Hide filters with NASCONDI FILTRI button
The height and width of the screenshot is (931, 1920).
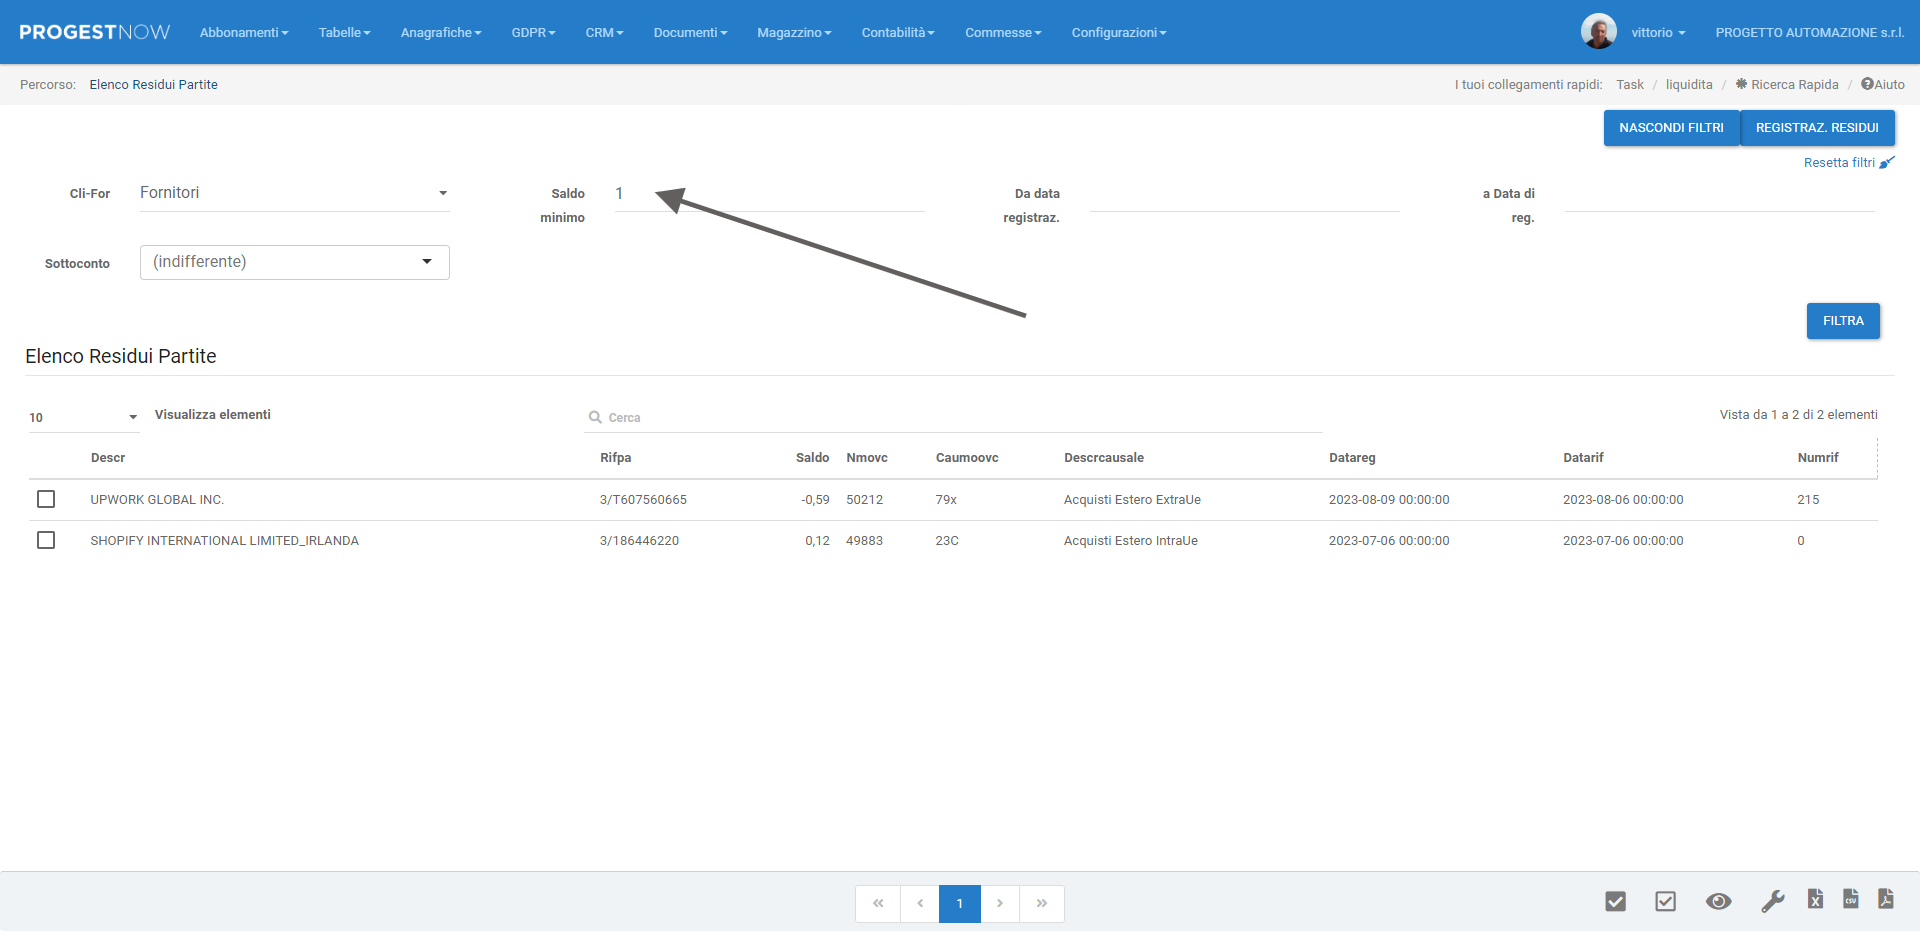[1671, 128]
